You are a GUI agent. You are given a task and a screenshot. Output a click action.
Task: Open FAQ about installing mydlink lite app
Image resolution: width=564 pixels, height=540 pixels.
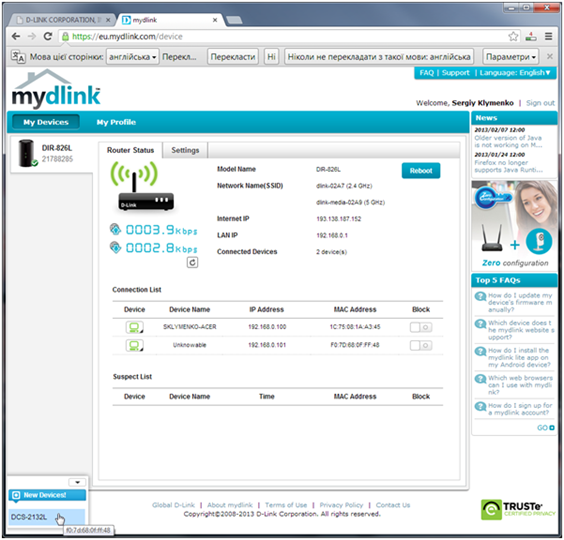[519, 358]
